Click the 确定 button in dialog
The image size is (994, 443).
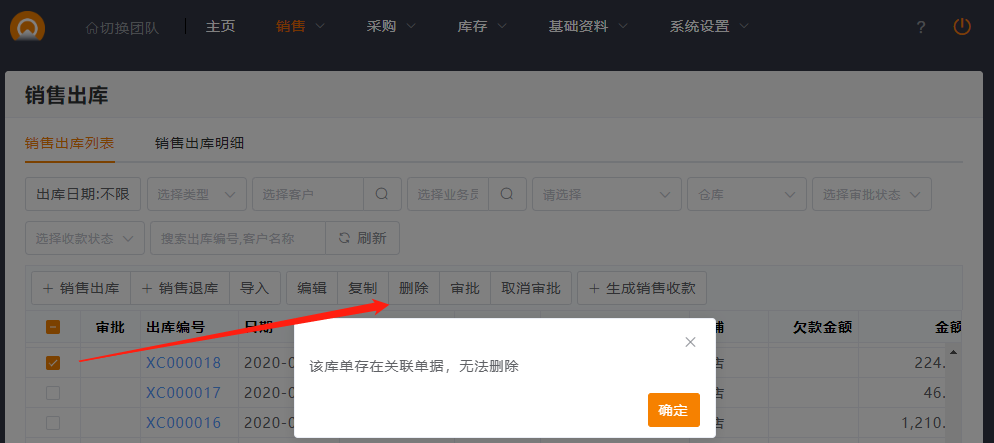(x=673, y=410)
